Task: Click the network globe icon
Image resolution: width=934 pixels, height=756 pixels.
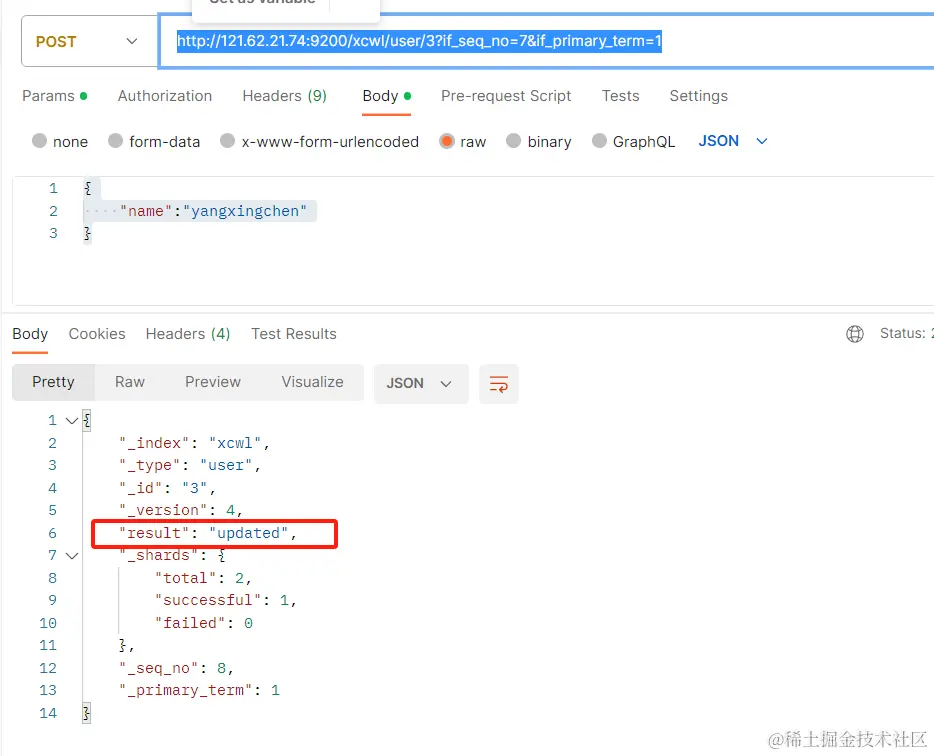Action: click(855, 334)
